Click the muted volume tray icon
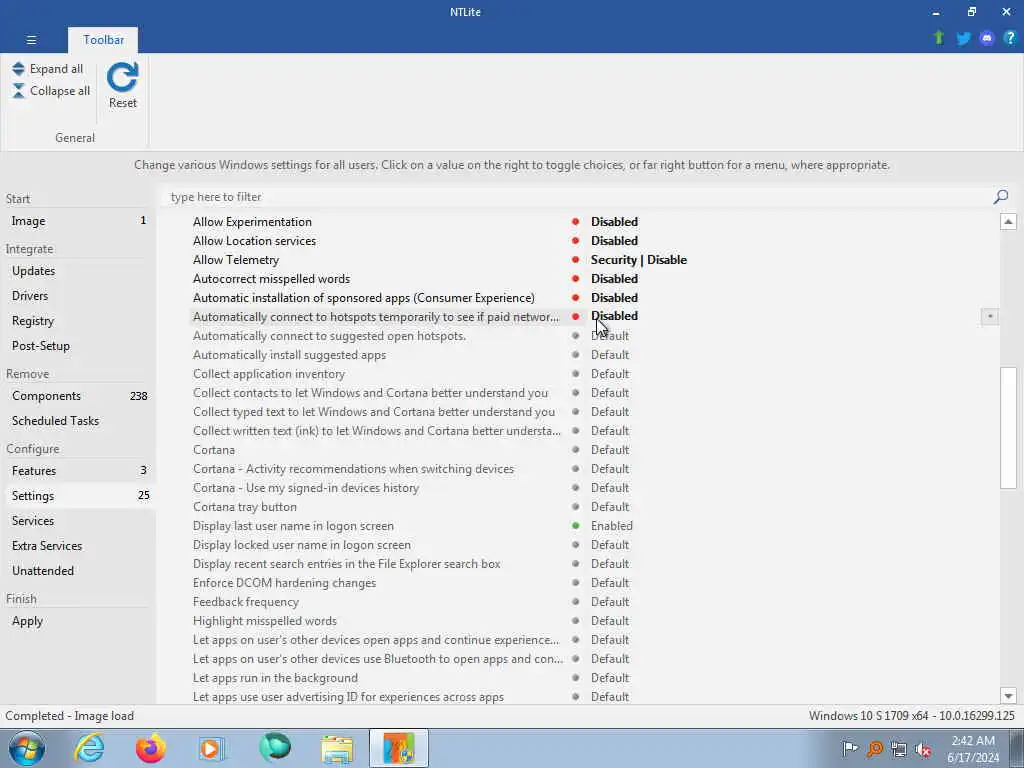The width and height of the screenshot is (1024, 768). [x=923, y=750]
